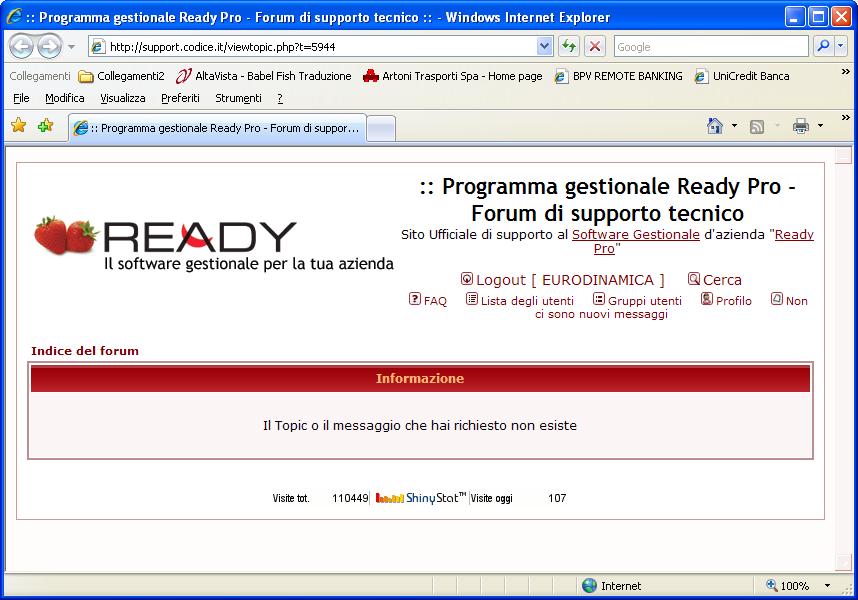Open the FAQ link
Image resolution: width=858 pixels, height=600 pixels.
click(x=435, y=301)
